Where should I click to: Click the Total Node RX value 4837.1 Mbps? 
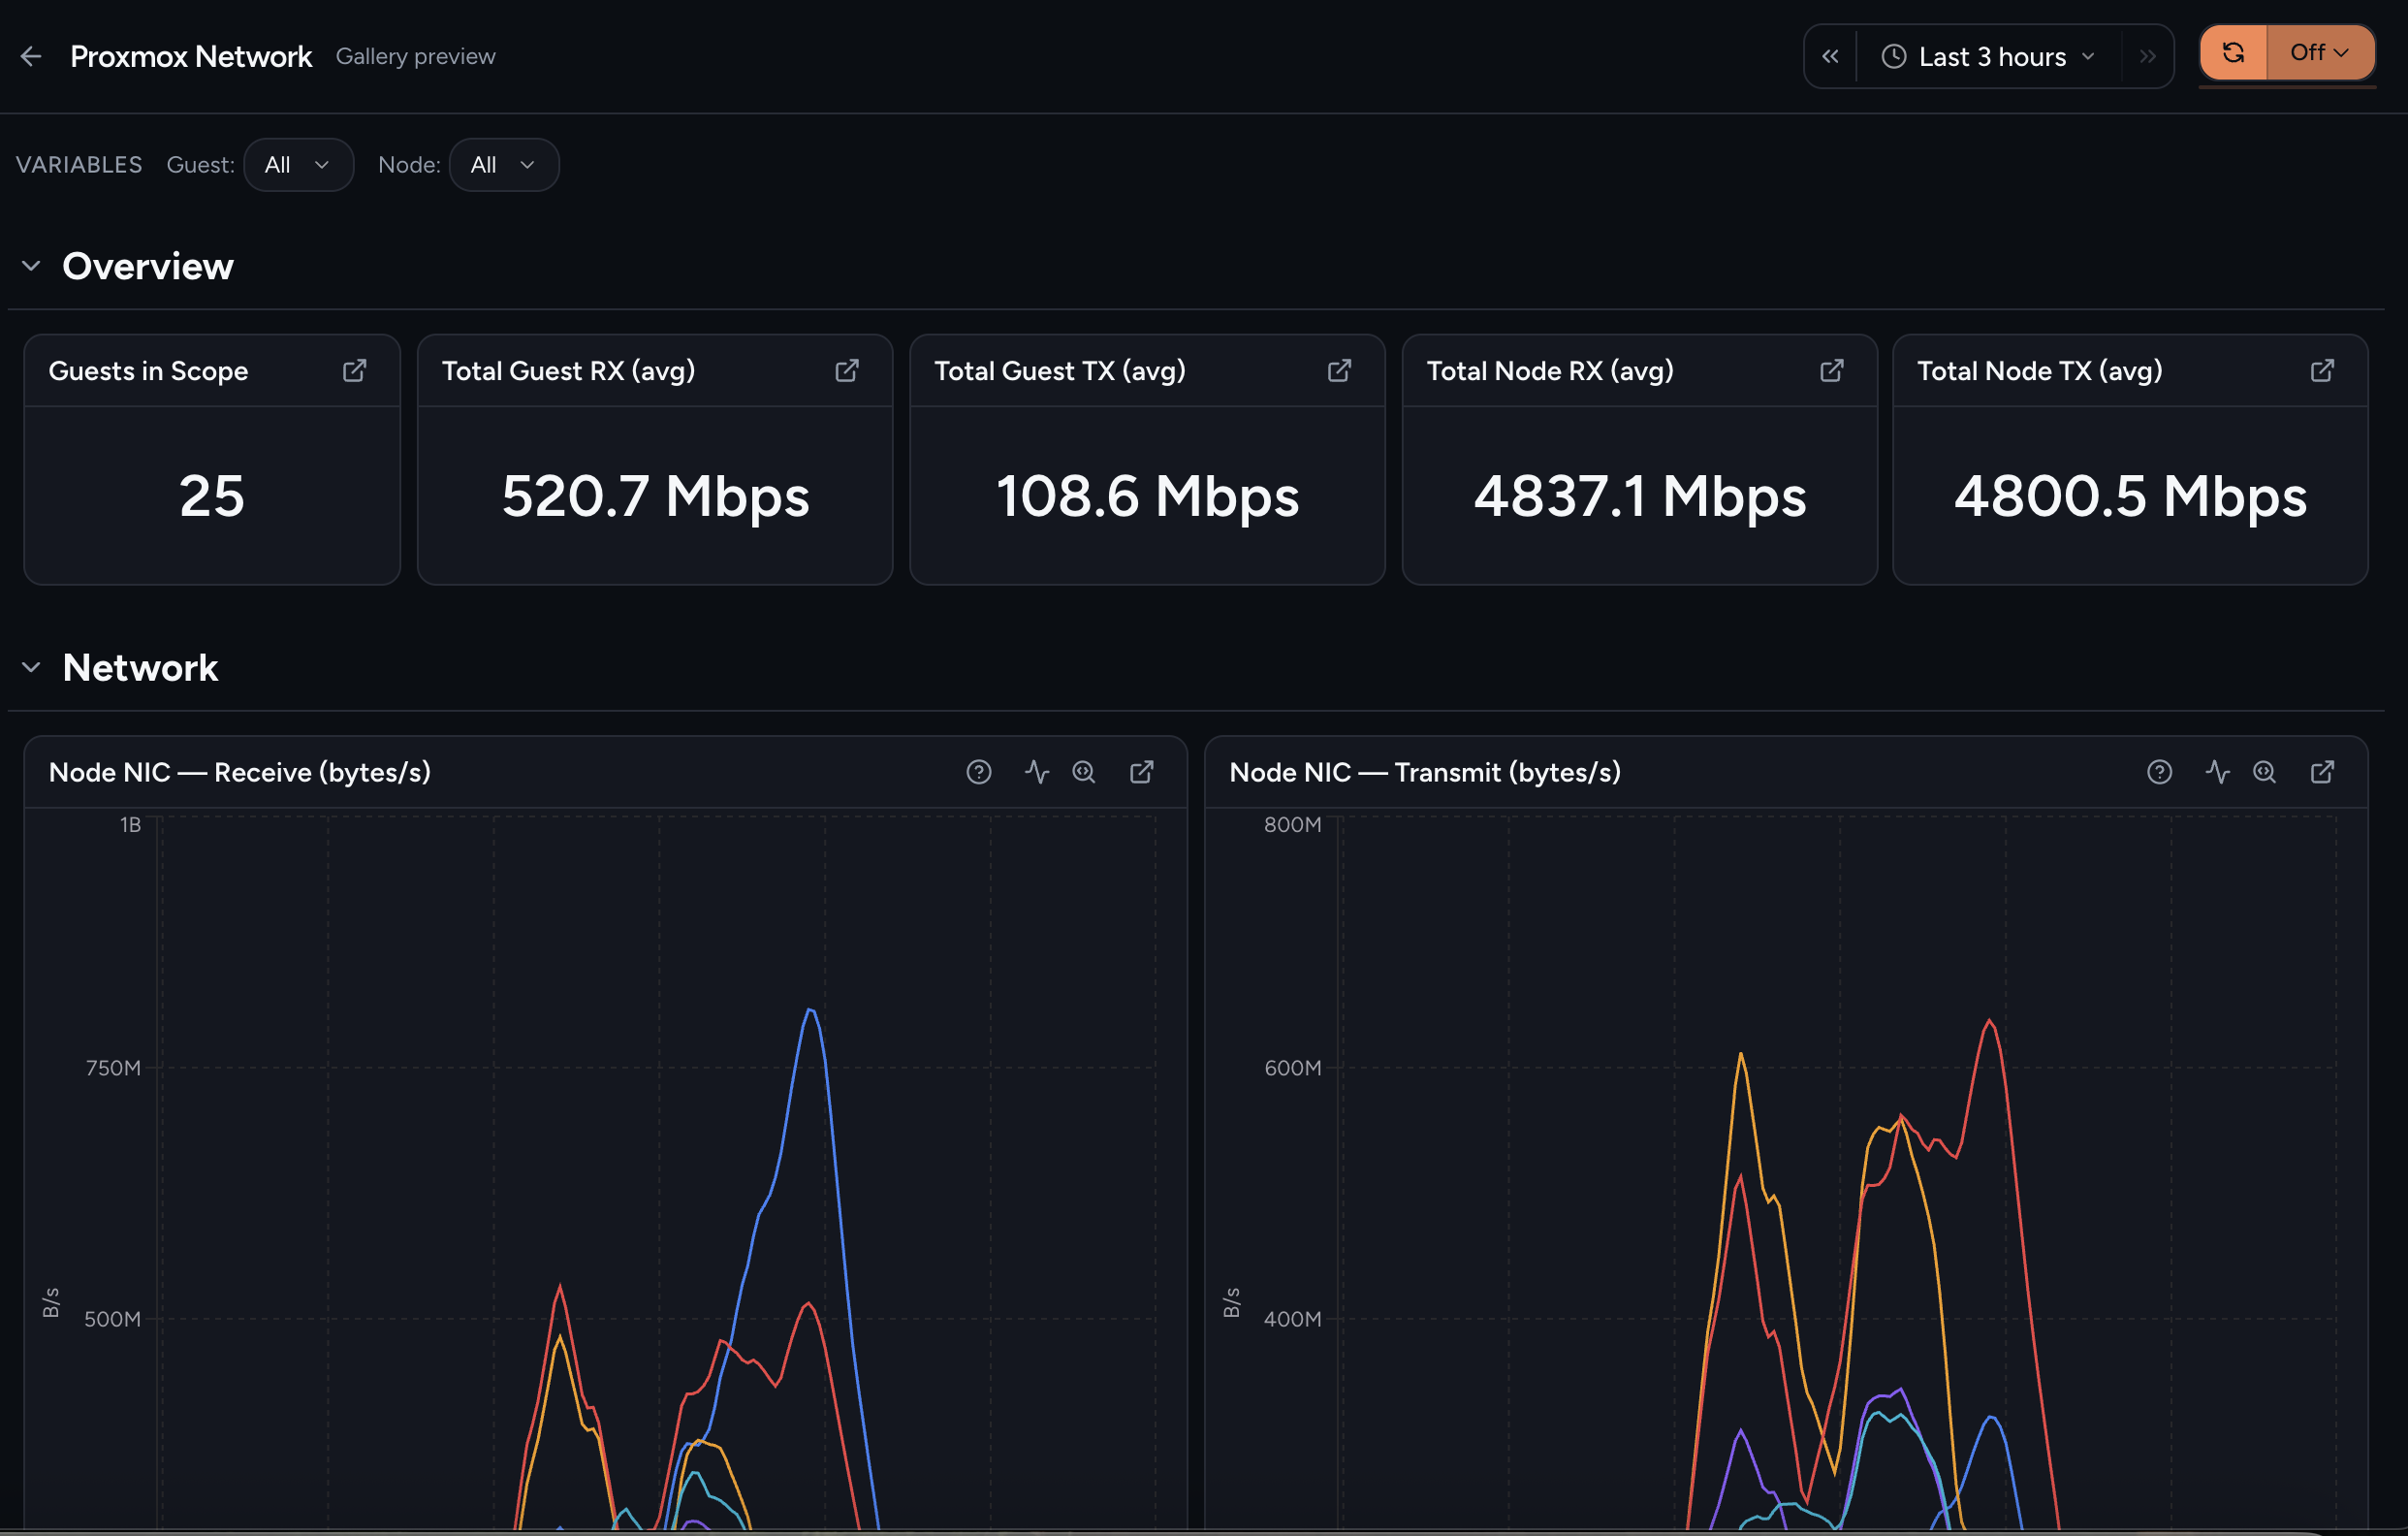point(1640,496)
